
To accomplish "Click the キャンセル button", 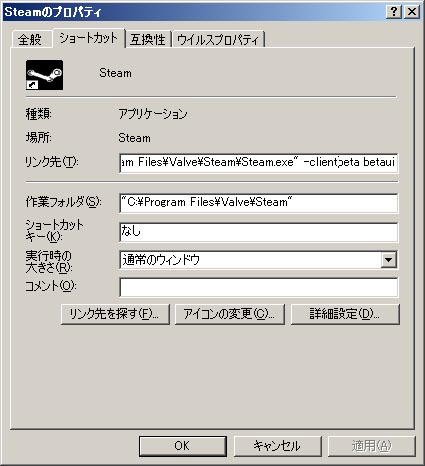I will pyautogui.click(x=277, y=446).
